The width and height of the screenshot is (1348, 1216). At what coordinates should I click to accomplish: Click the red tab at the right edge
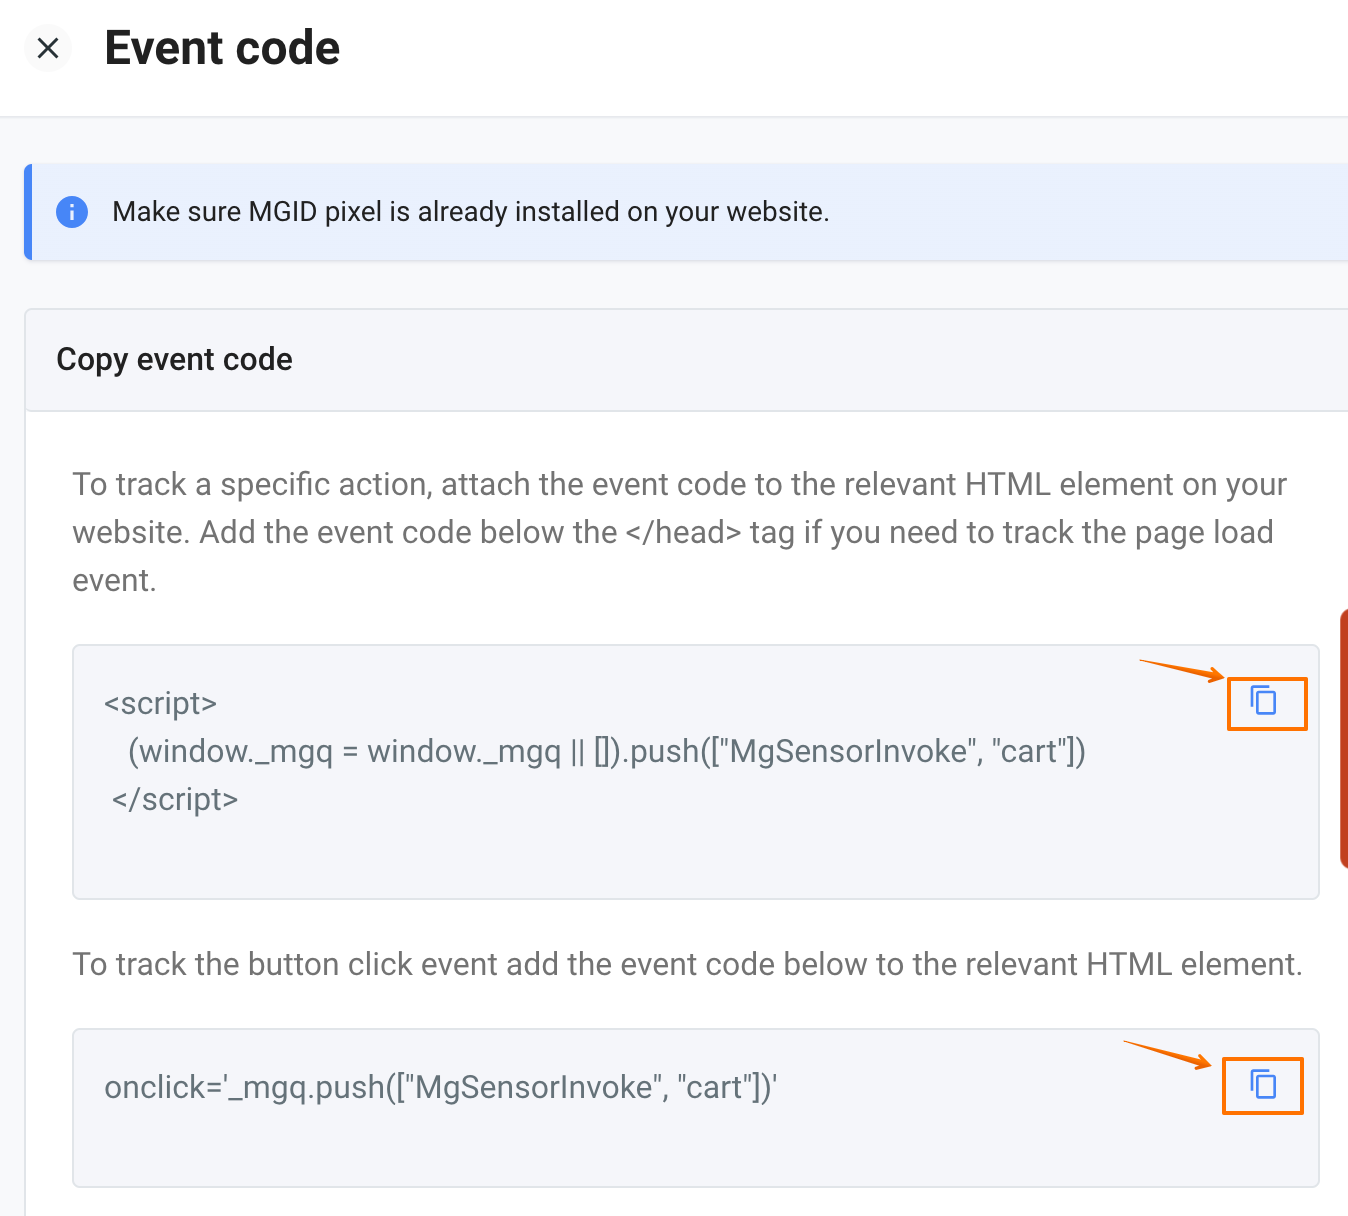(1343, 738)
